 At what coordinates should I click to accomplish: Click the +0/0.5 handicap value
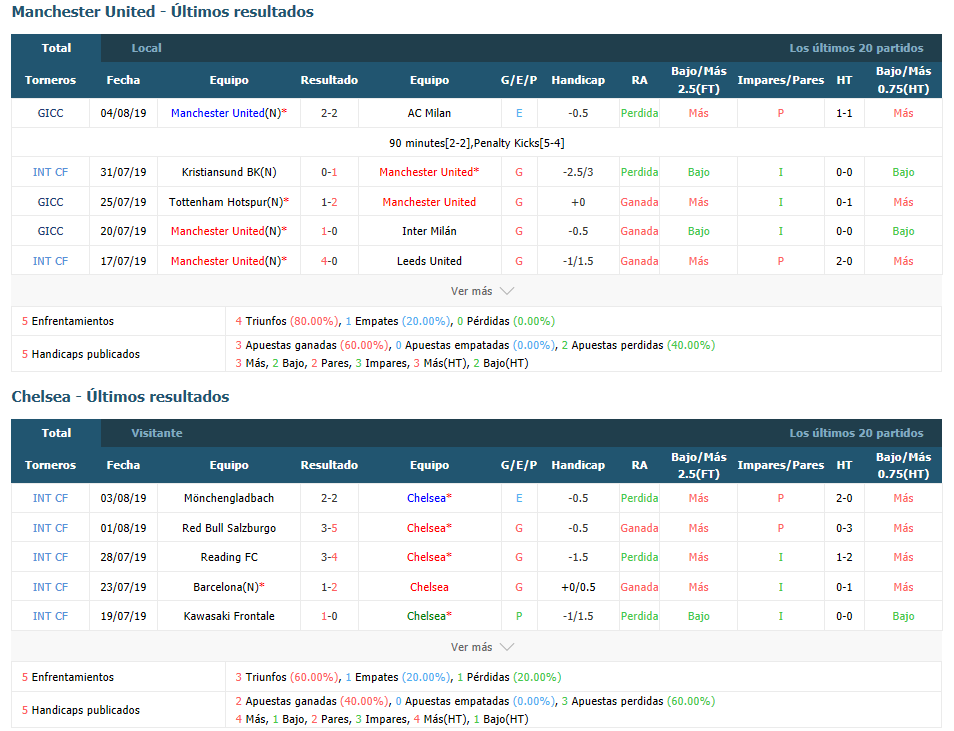tap(578, 587)
